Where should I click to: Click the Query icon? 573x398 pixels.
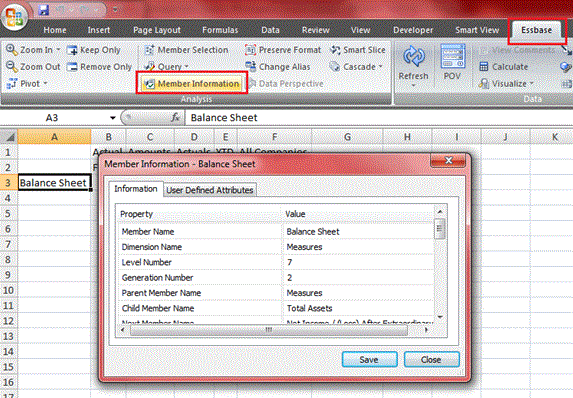tap(149, 67)
